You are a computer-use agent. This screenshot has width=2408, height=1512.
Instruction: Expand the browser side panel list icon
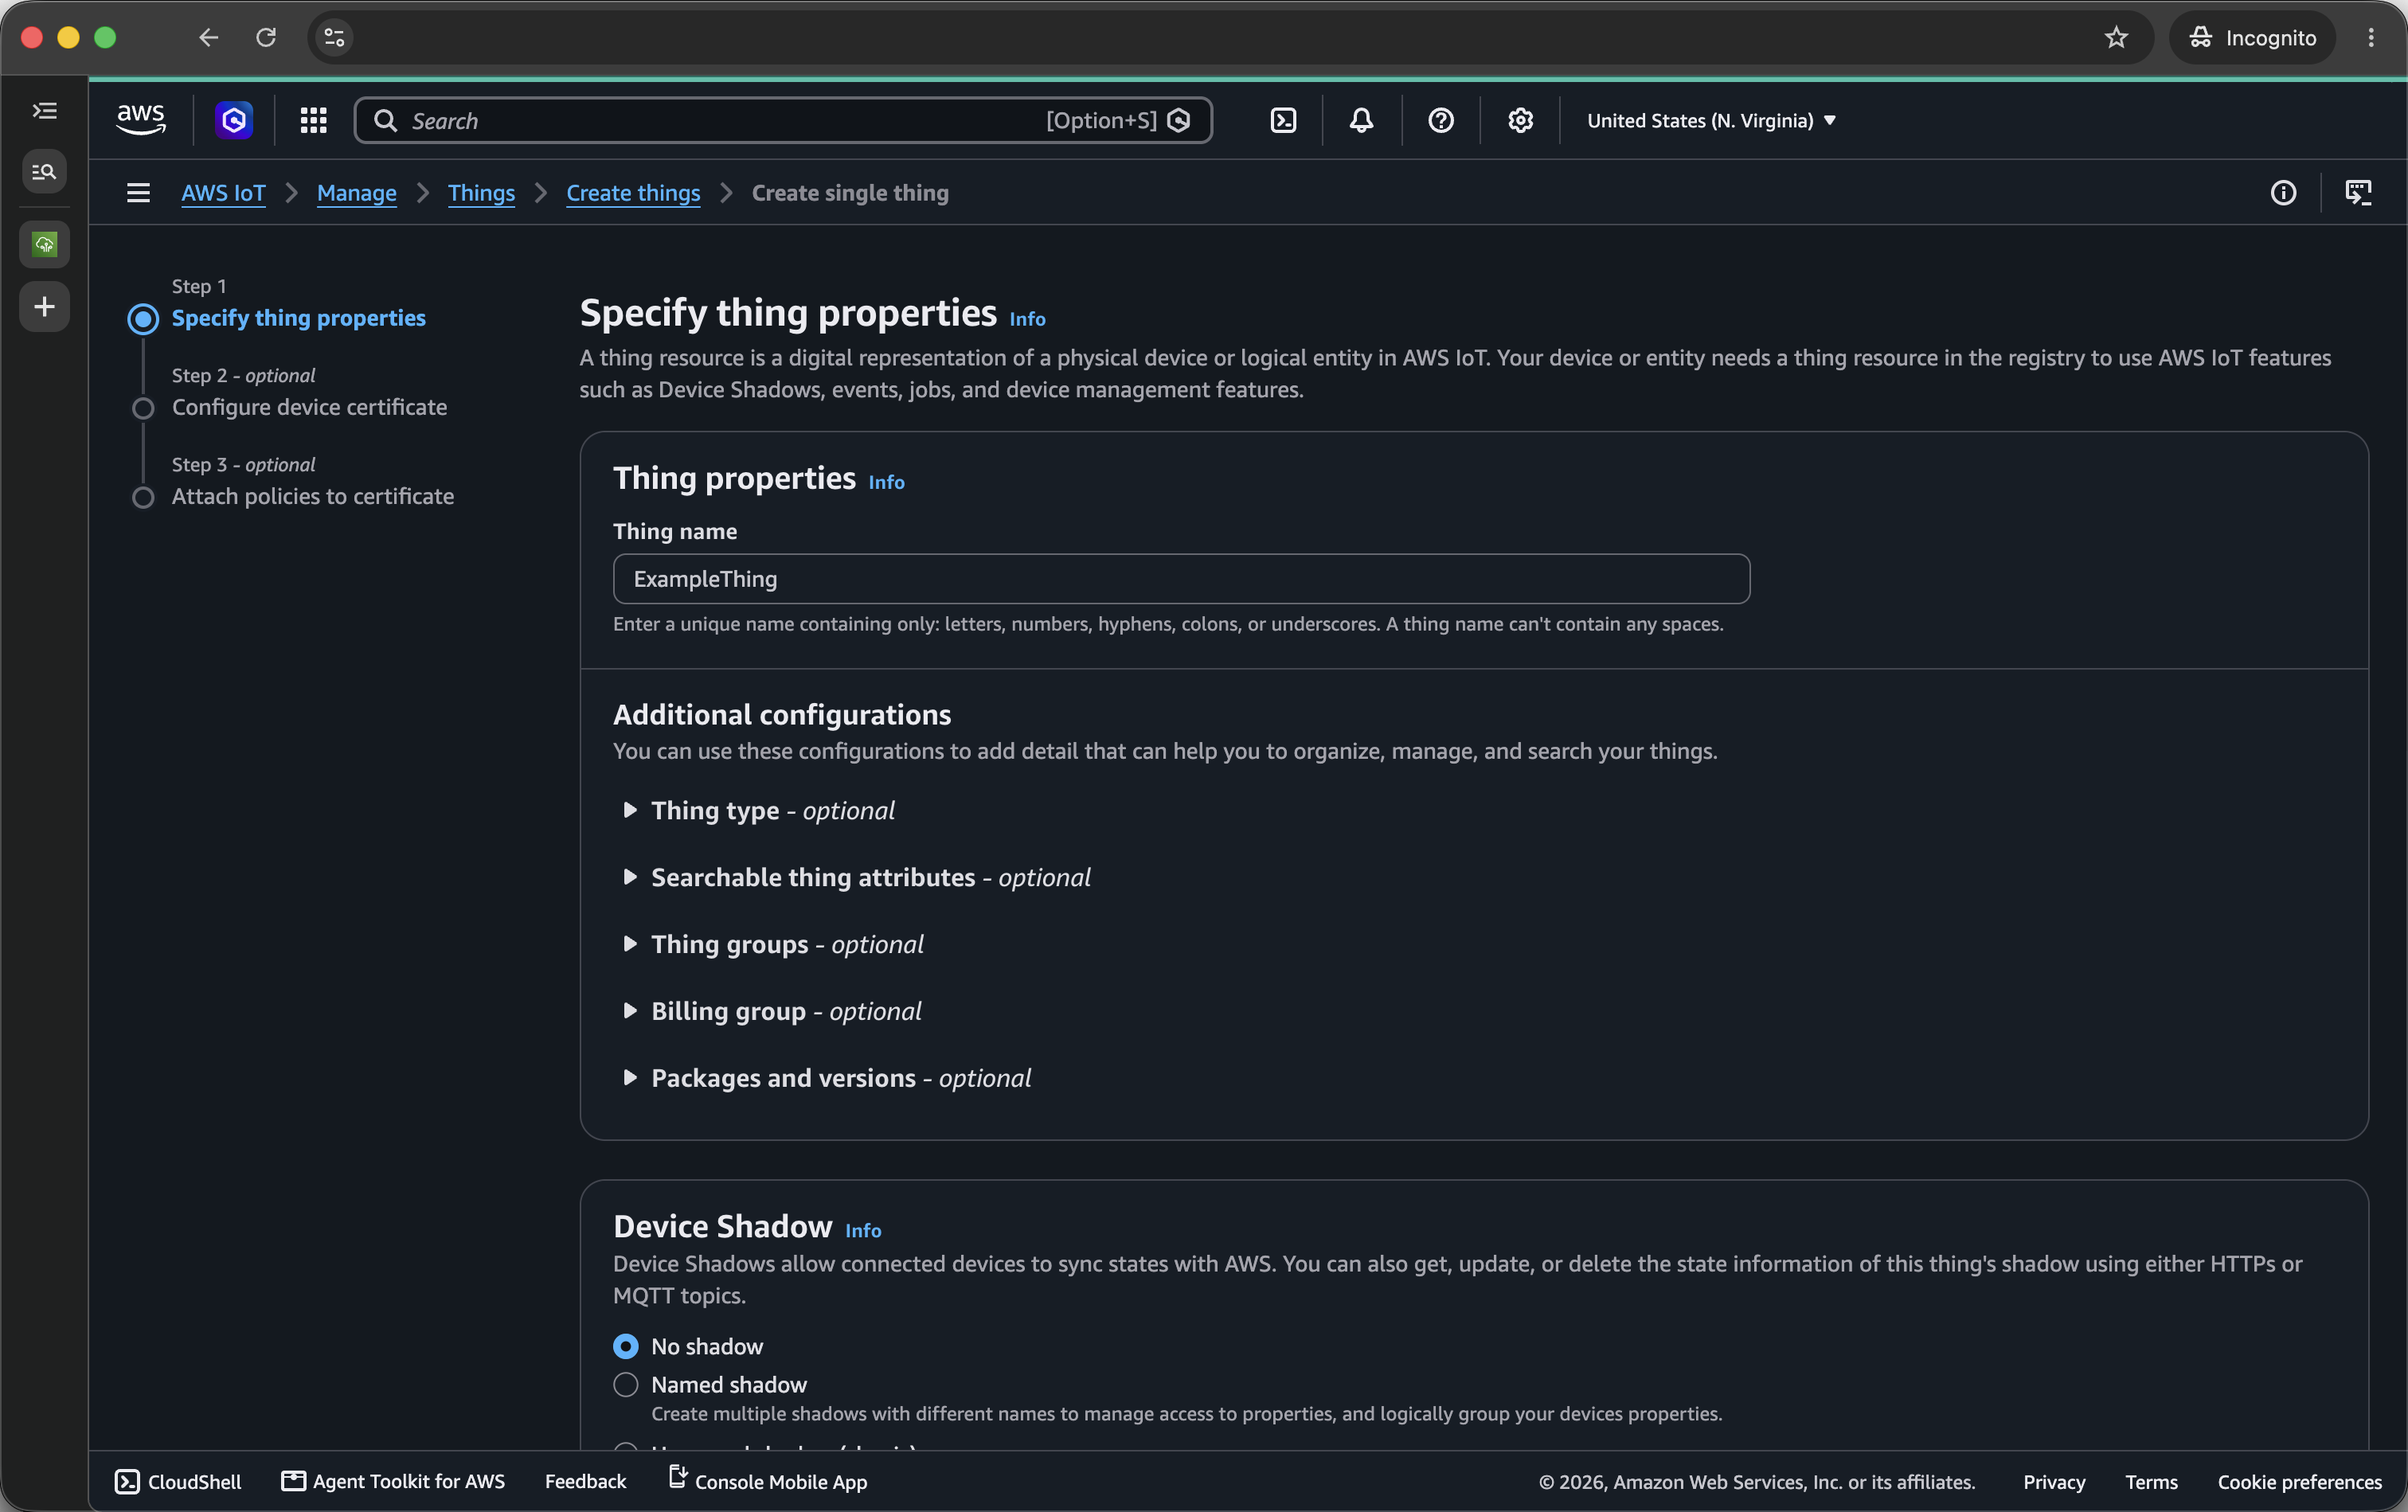pos(44,111)
